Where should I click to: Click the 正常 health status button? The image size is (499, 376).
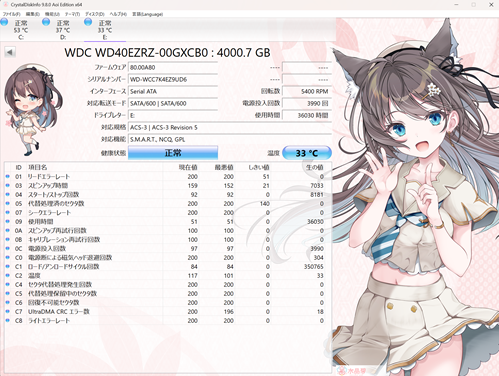point(173,153)
